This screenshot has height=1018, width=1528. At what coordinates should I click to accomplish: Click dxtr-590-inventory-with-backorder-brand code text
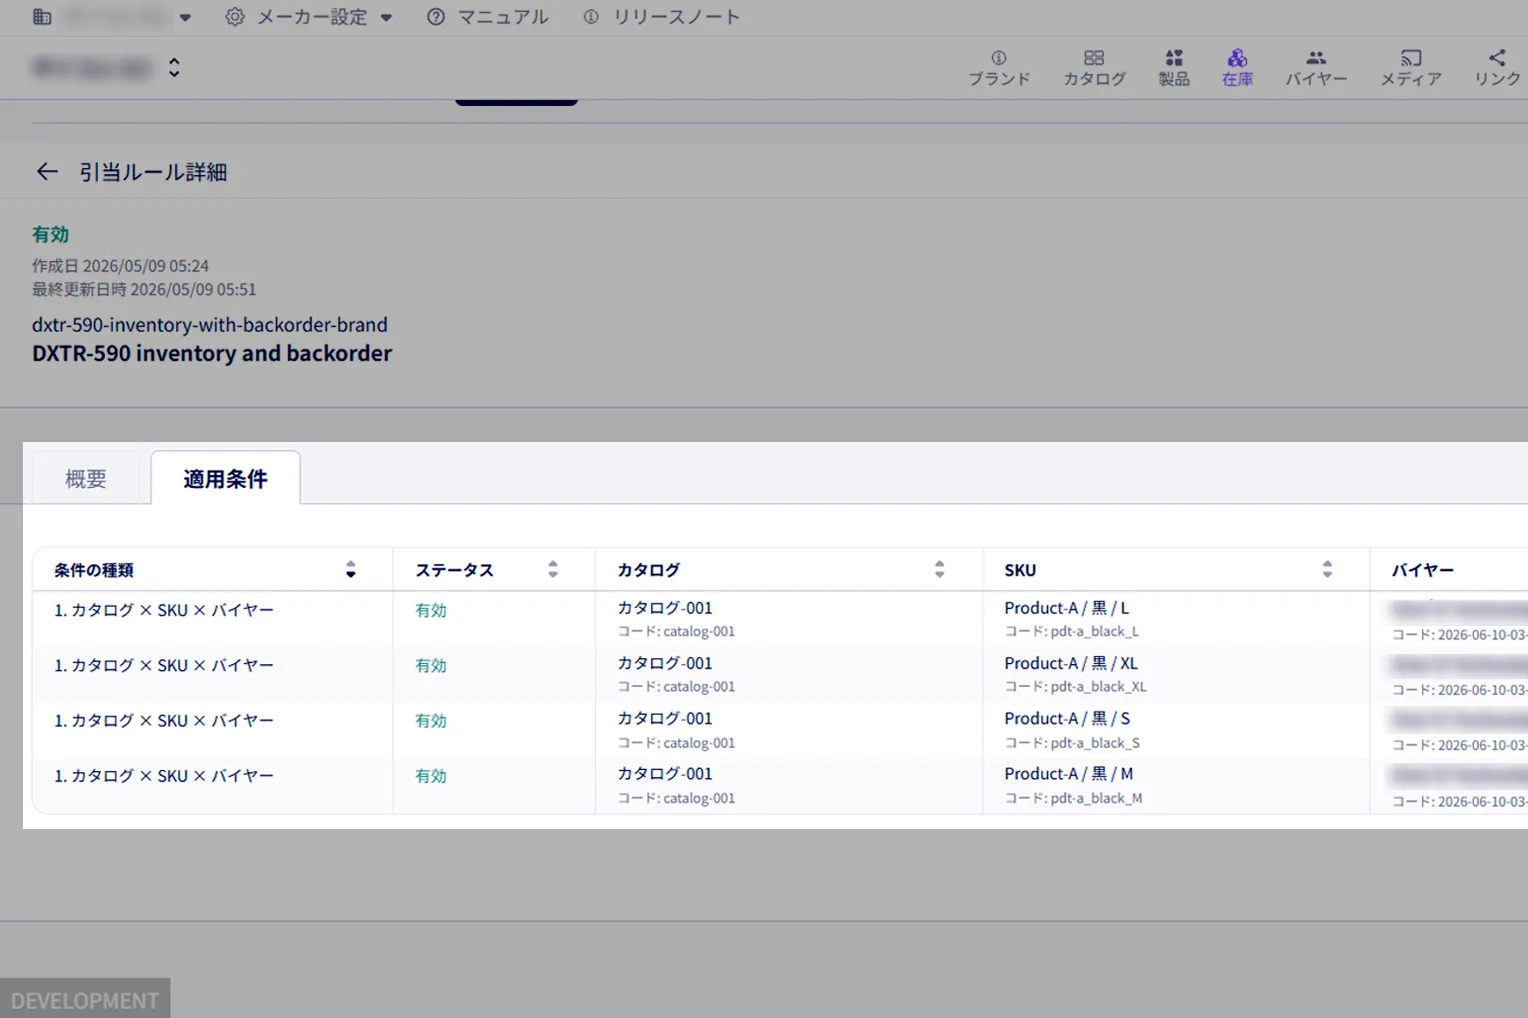pos(210,325)
